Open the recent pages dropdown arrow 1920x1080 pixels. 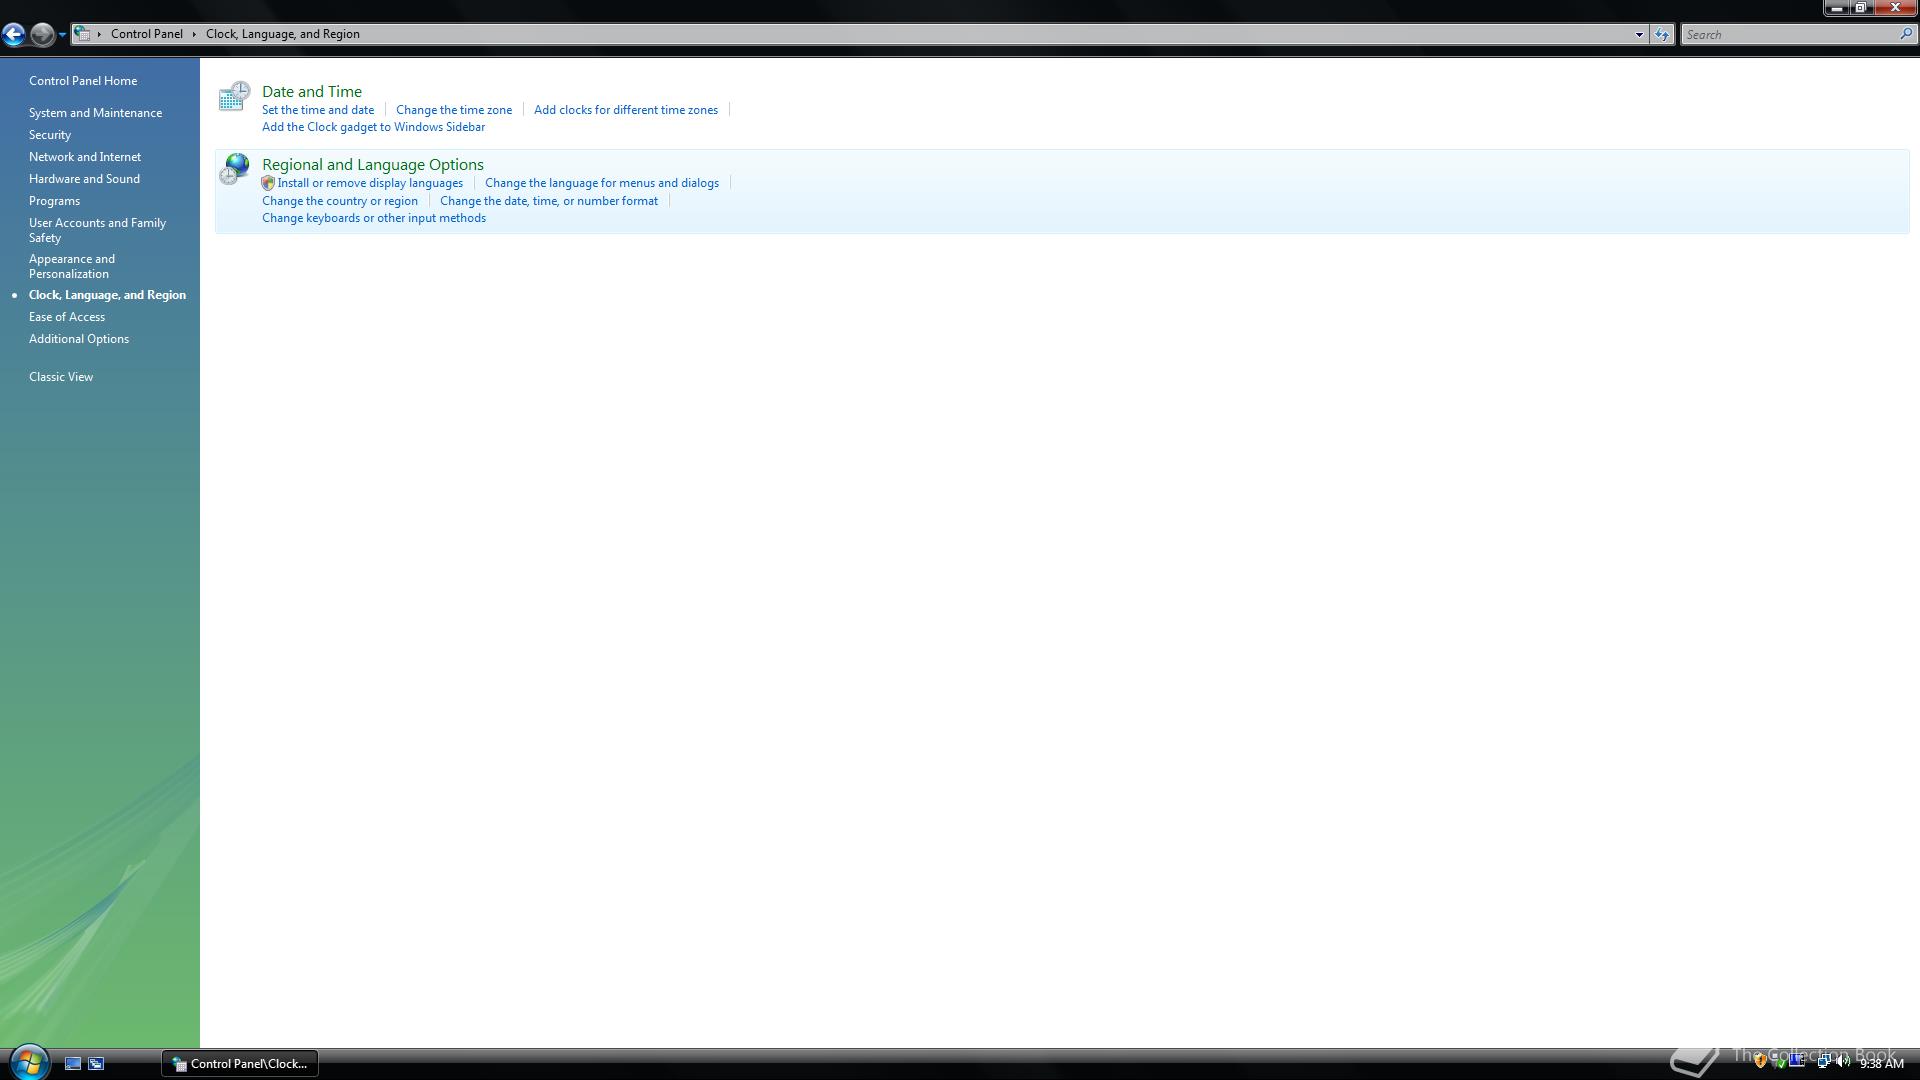[62, 35]
